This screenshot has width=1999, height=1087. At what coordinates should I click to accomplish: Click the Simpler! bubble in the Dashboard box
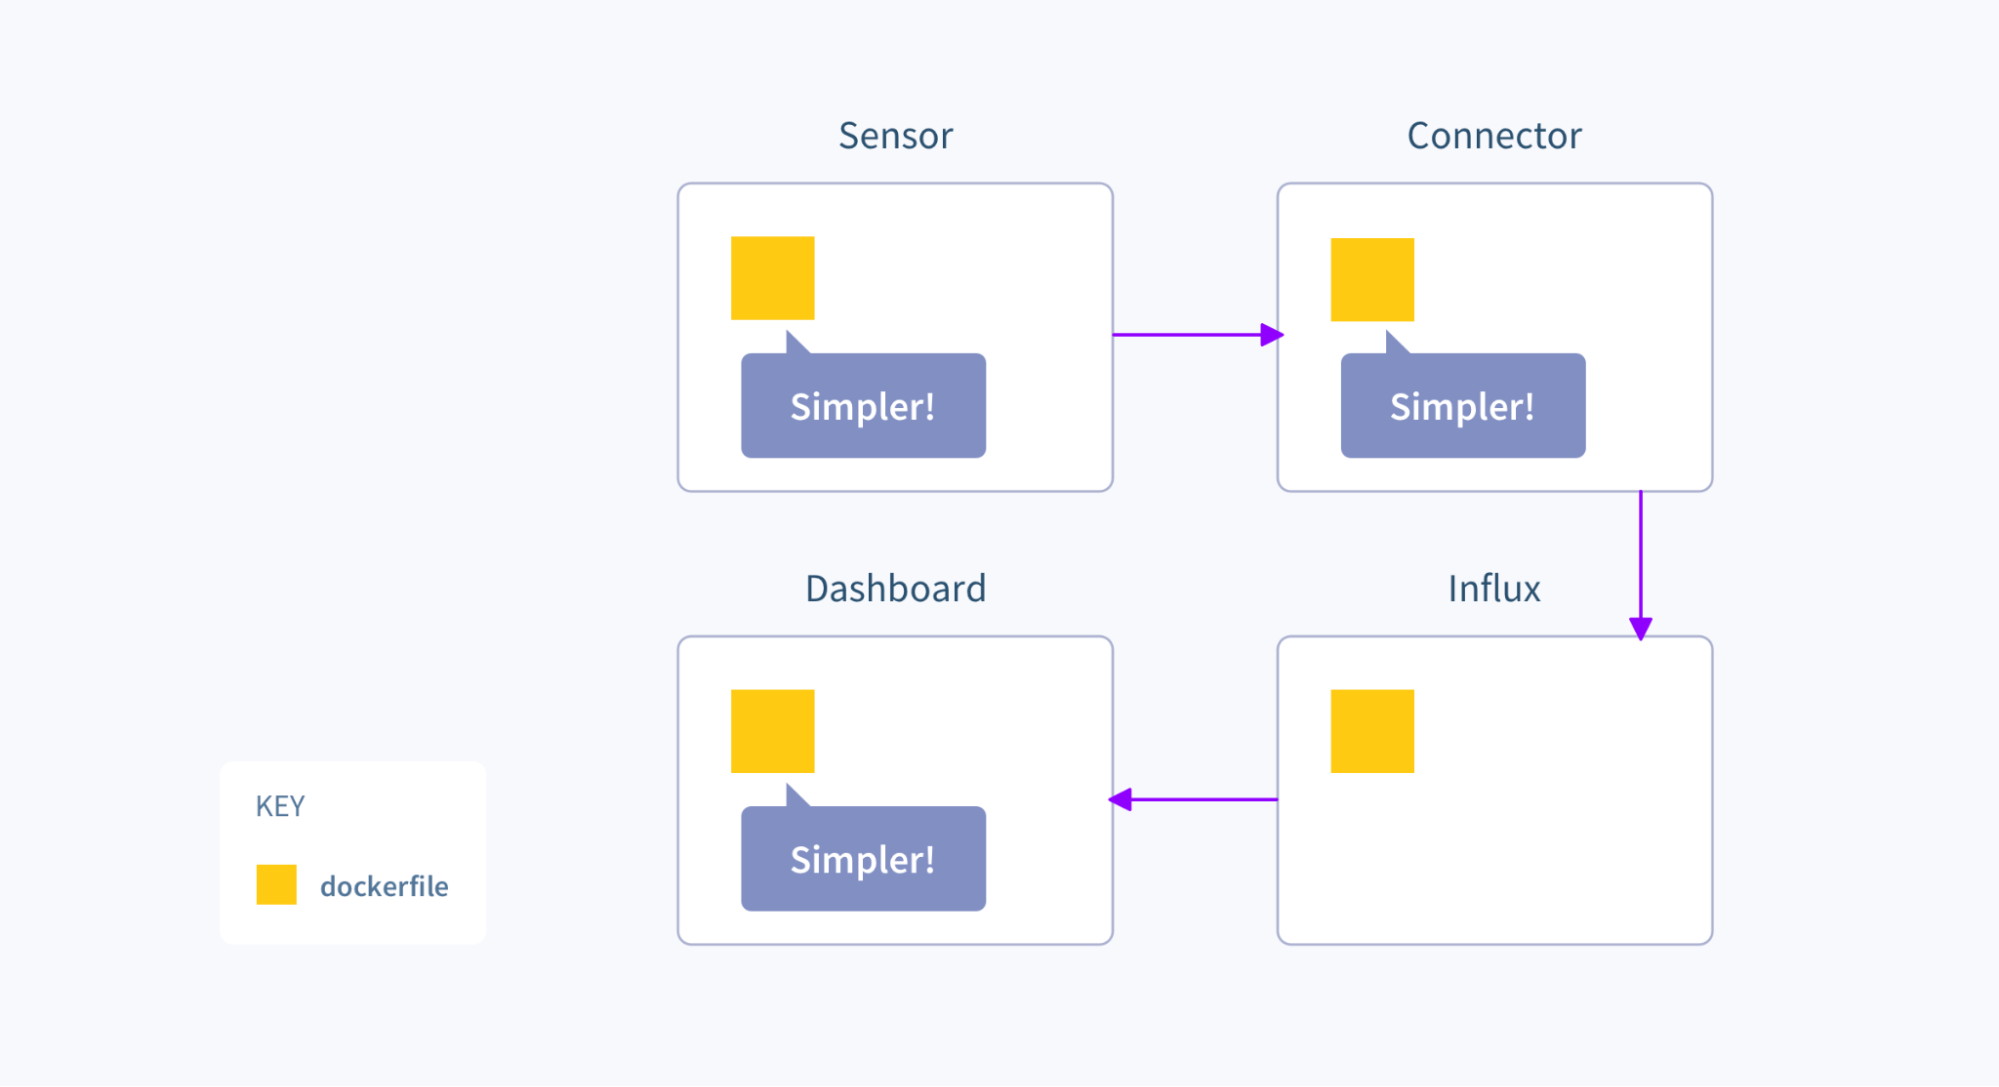863,859
